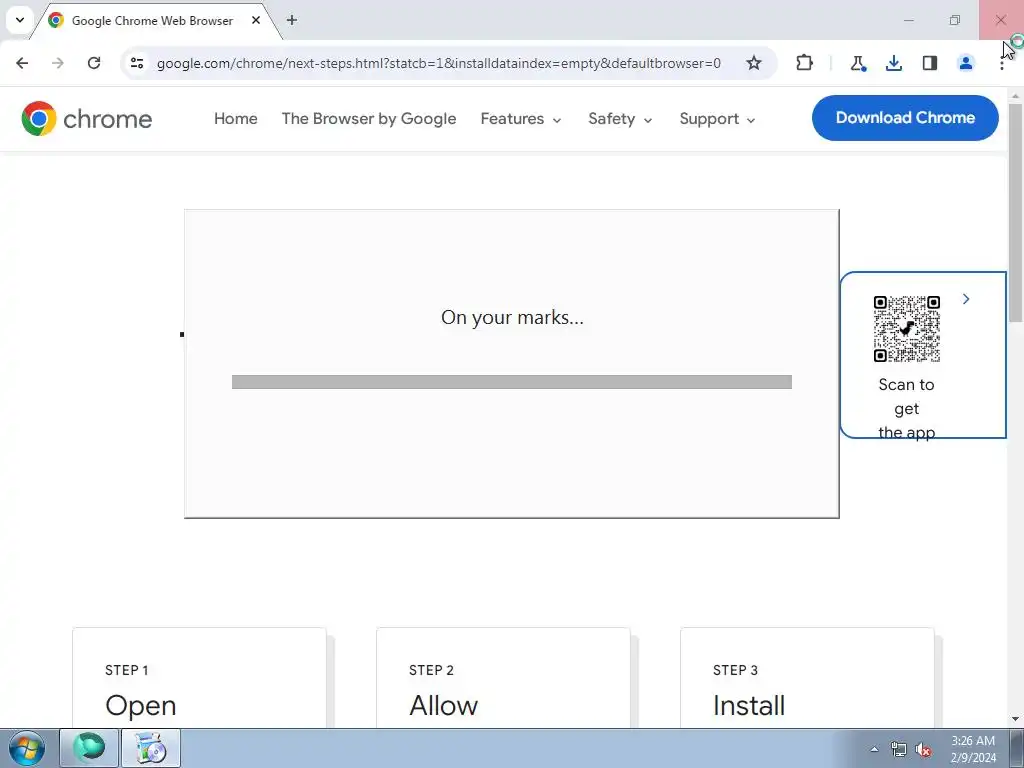Show the Downloads toolbar icon
1024x768 pixels.
(x=893, y=63)
